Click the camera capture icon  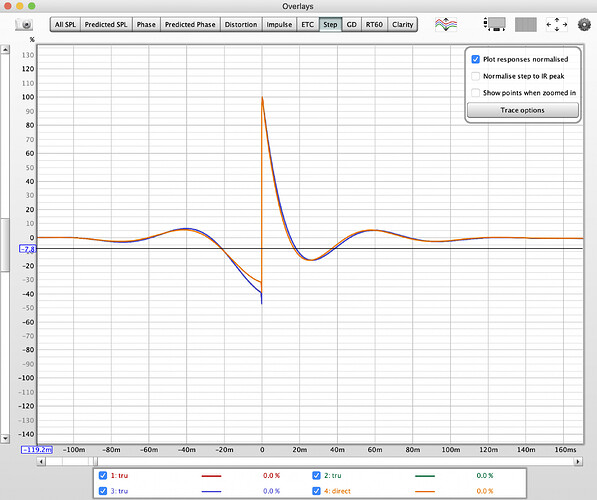pyautogui.click(x=24, y=24)
